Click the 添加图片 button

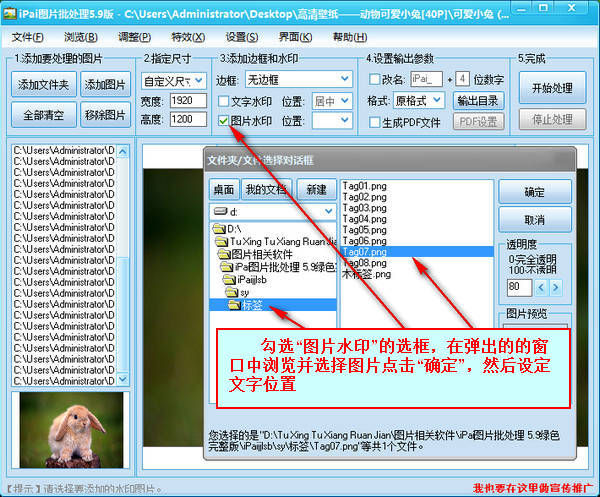point(105,84)
